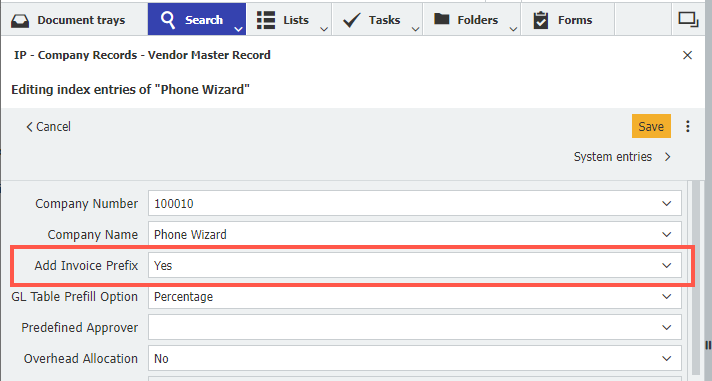Expand the Folders tab dropdown arrow
This screenshot has width=712, height=381.
point(513,29)
